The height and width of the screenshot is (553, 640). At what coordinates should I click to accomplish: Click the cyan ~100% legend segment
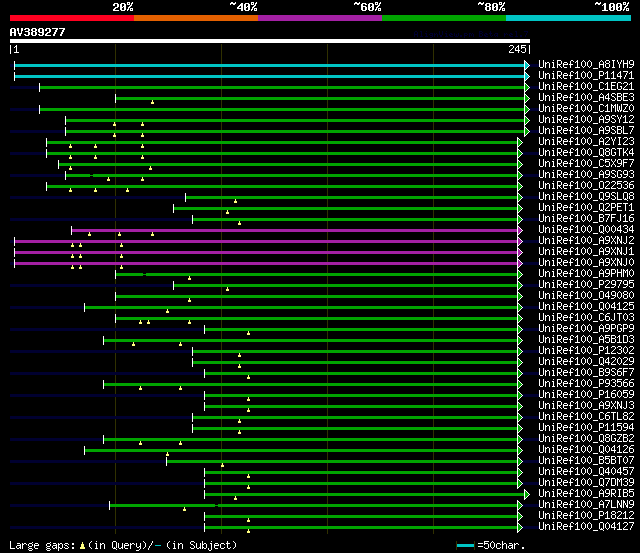pyautogui.click(x=568, y=18)
